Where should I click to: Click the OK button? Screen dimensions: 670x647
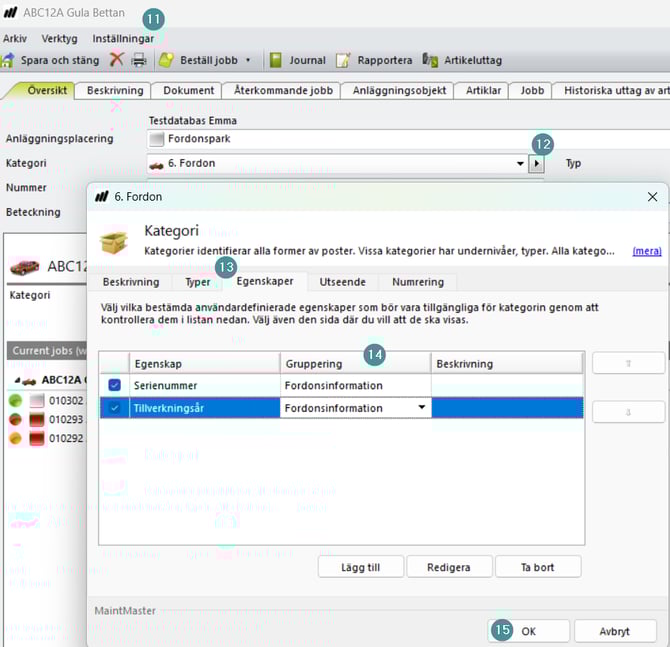pyautogui.click(x=529, y=631)
